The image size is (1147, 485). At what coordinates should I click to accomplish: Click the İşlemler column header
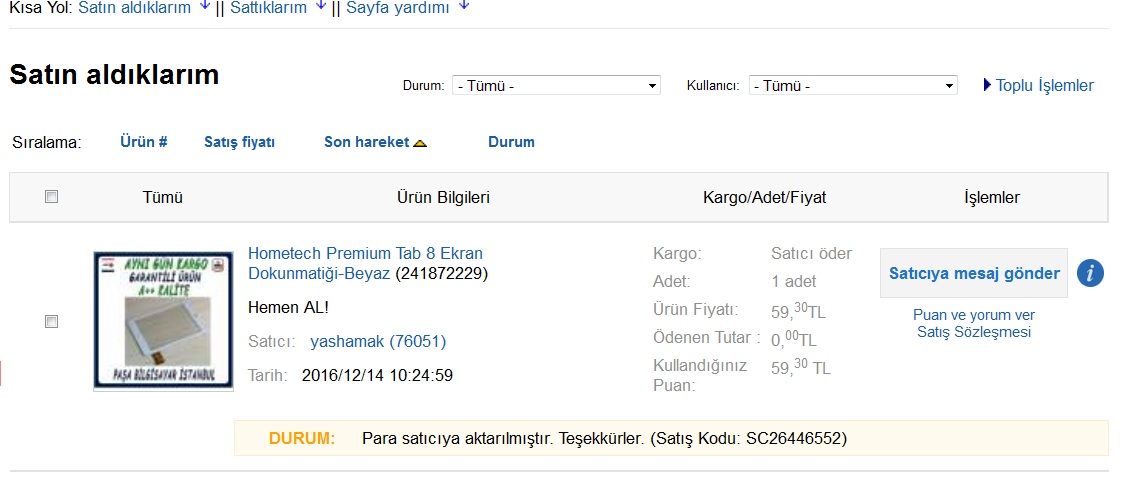(x=992, y=198)
